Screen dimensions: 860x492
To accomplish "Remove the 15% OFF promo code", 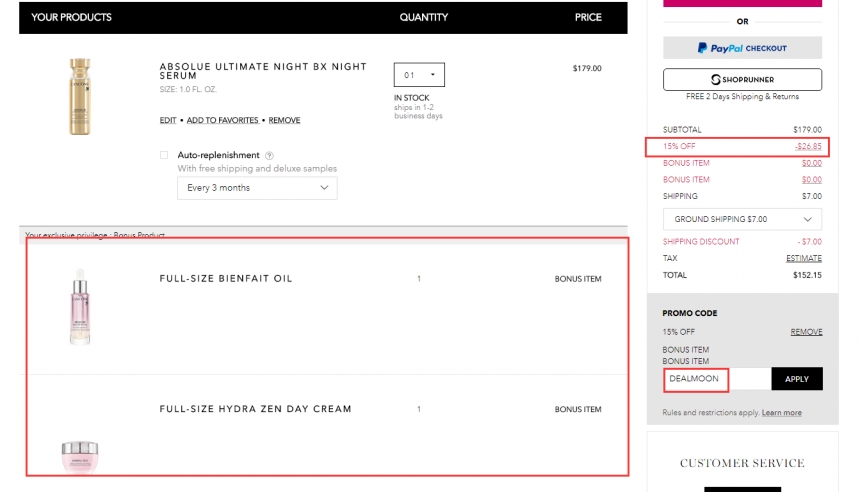I will 806,332.
